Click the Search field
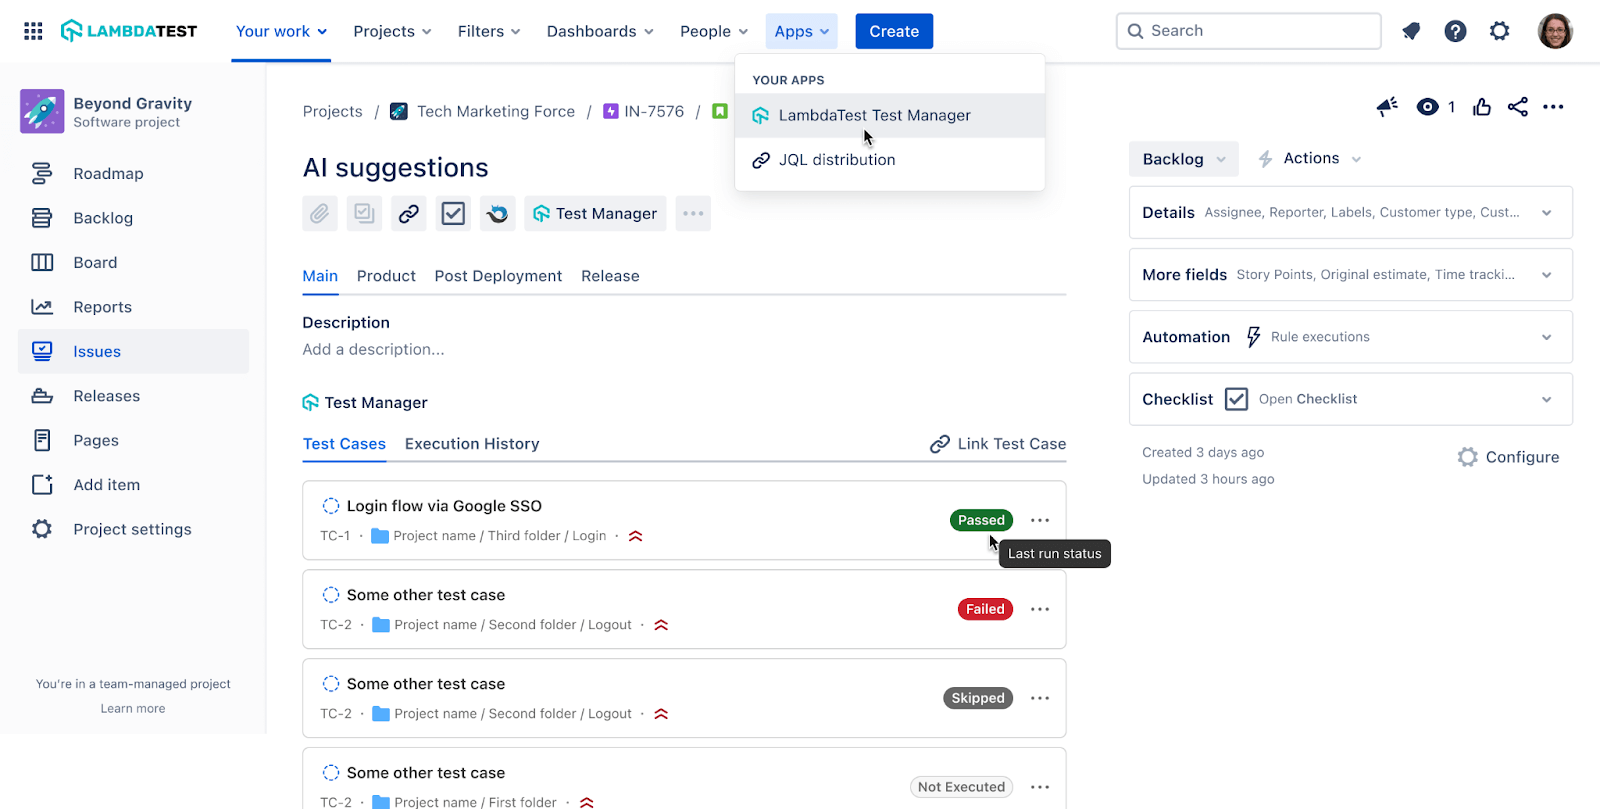 (x=1248, y=31)
